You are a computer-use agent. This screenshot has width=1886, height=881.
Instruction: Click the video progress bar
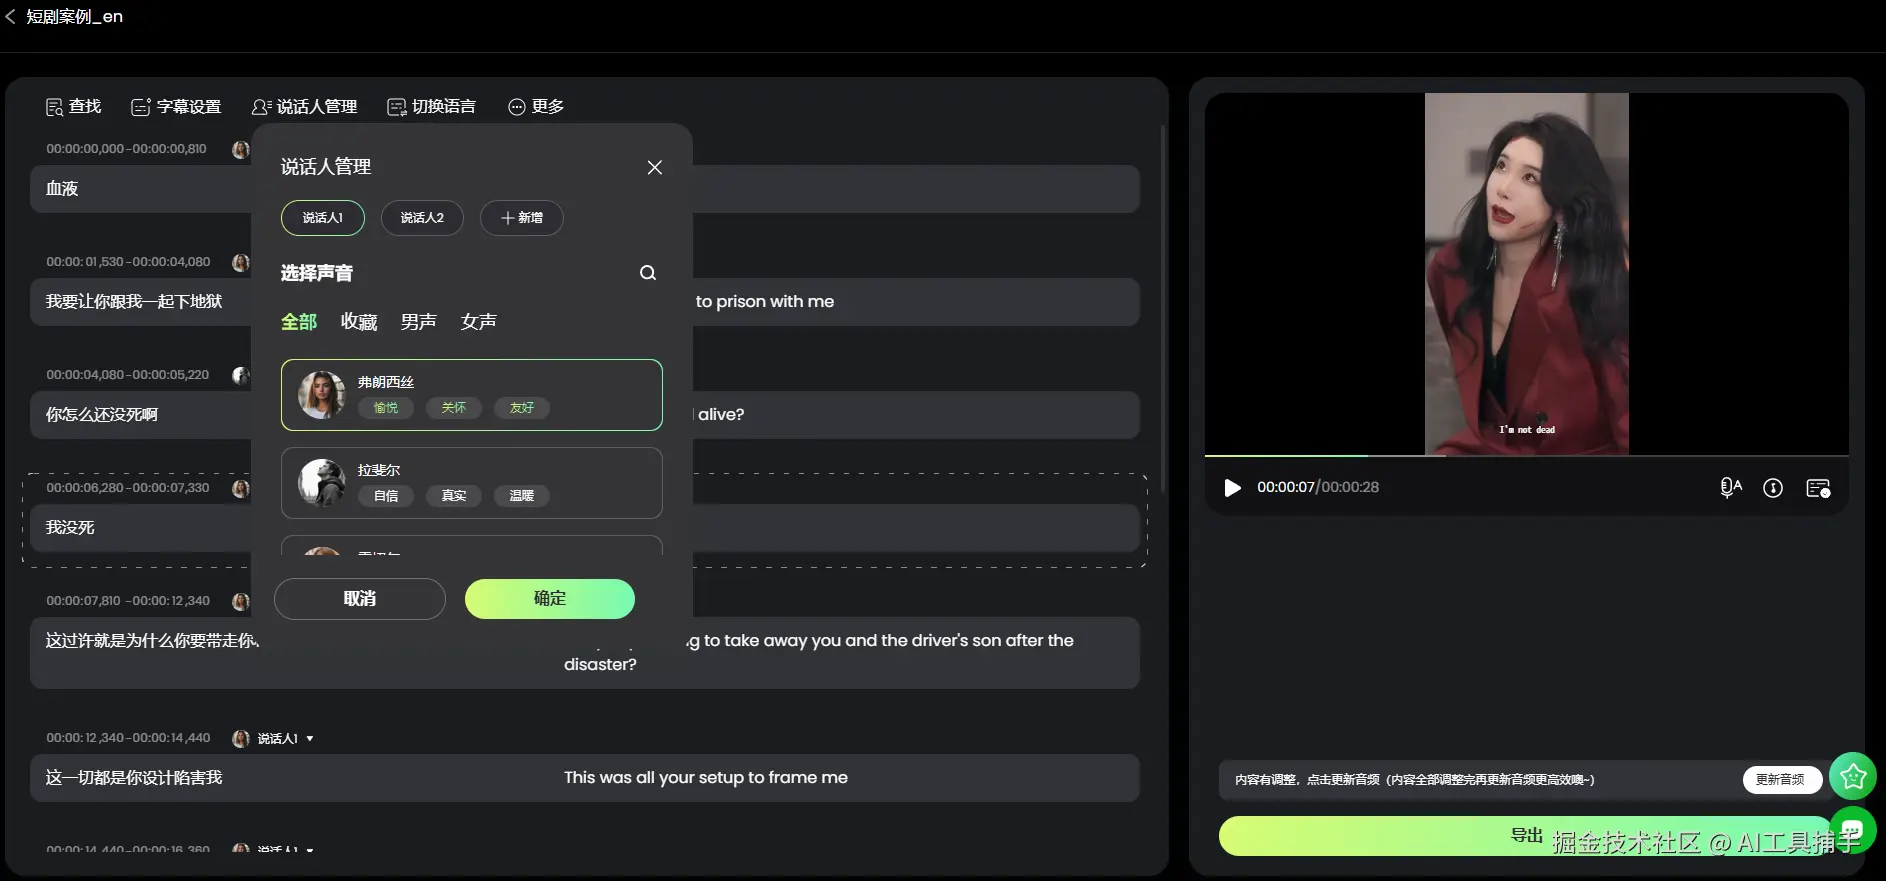click(1526, 456)
